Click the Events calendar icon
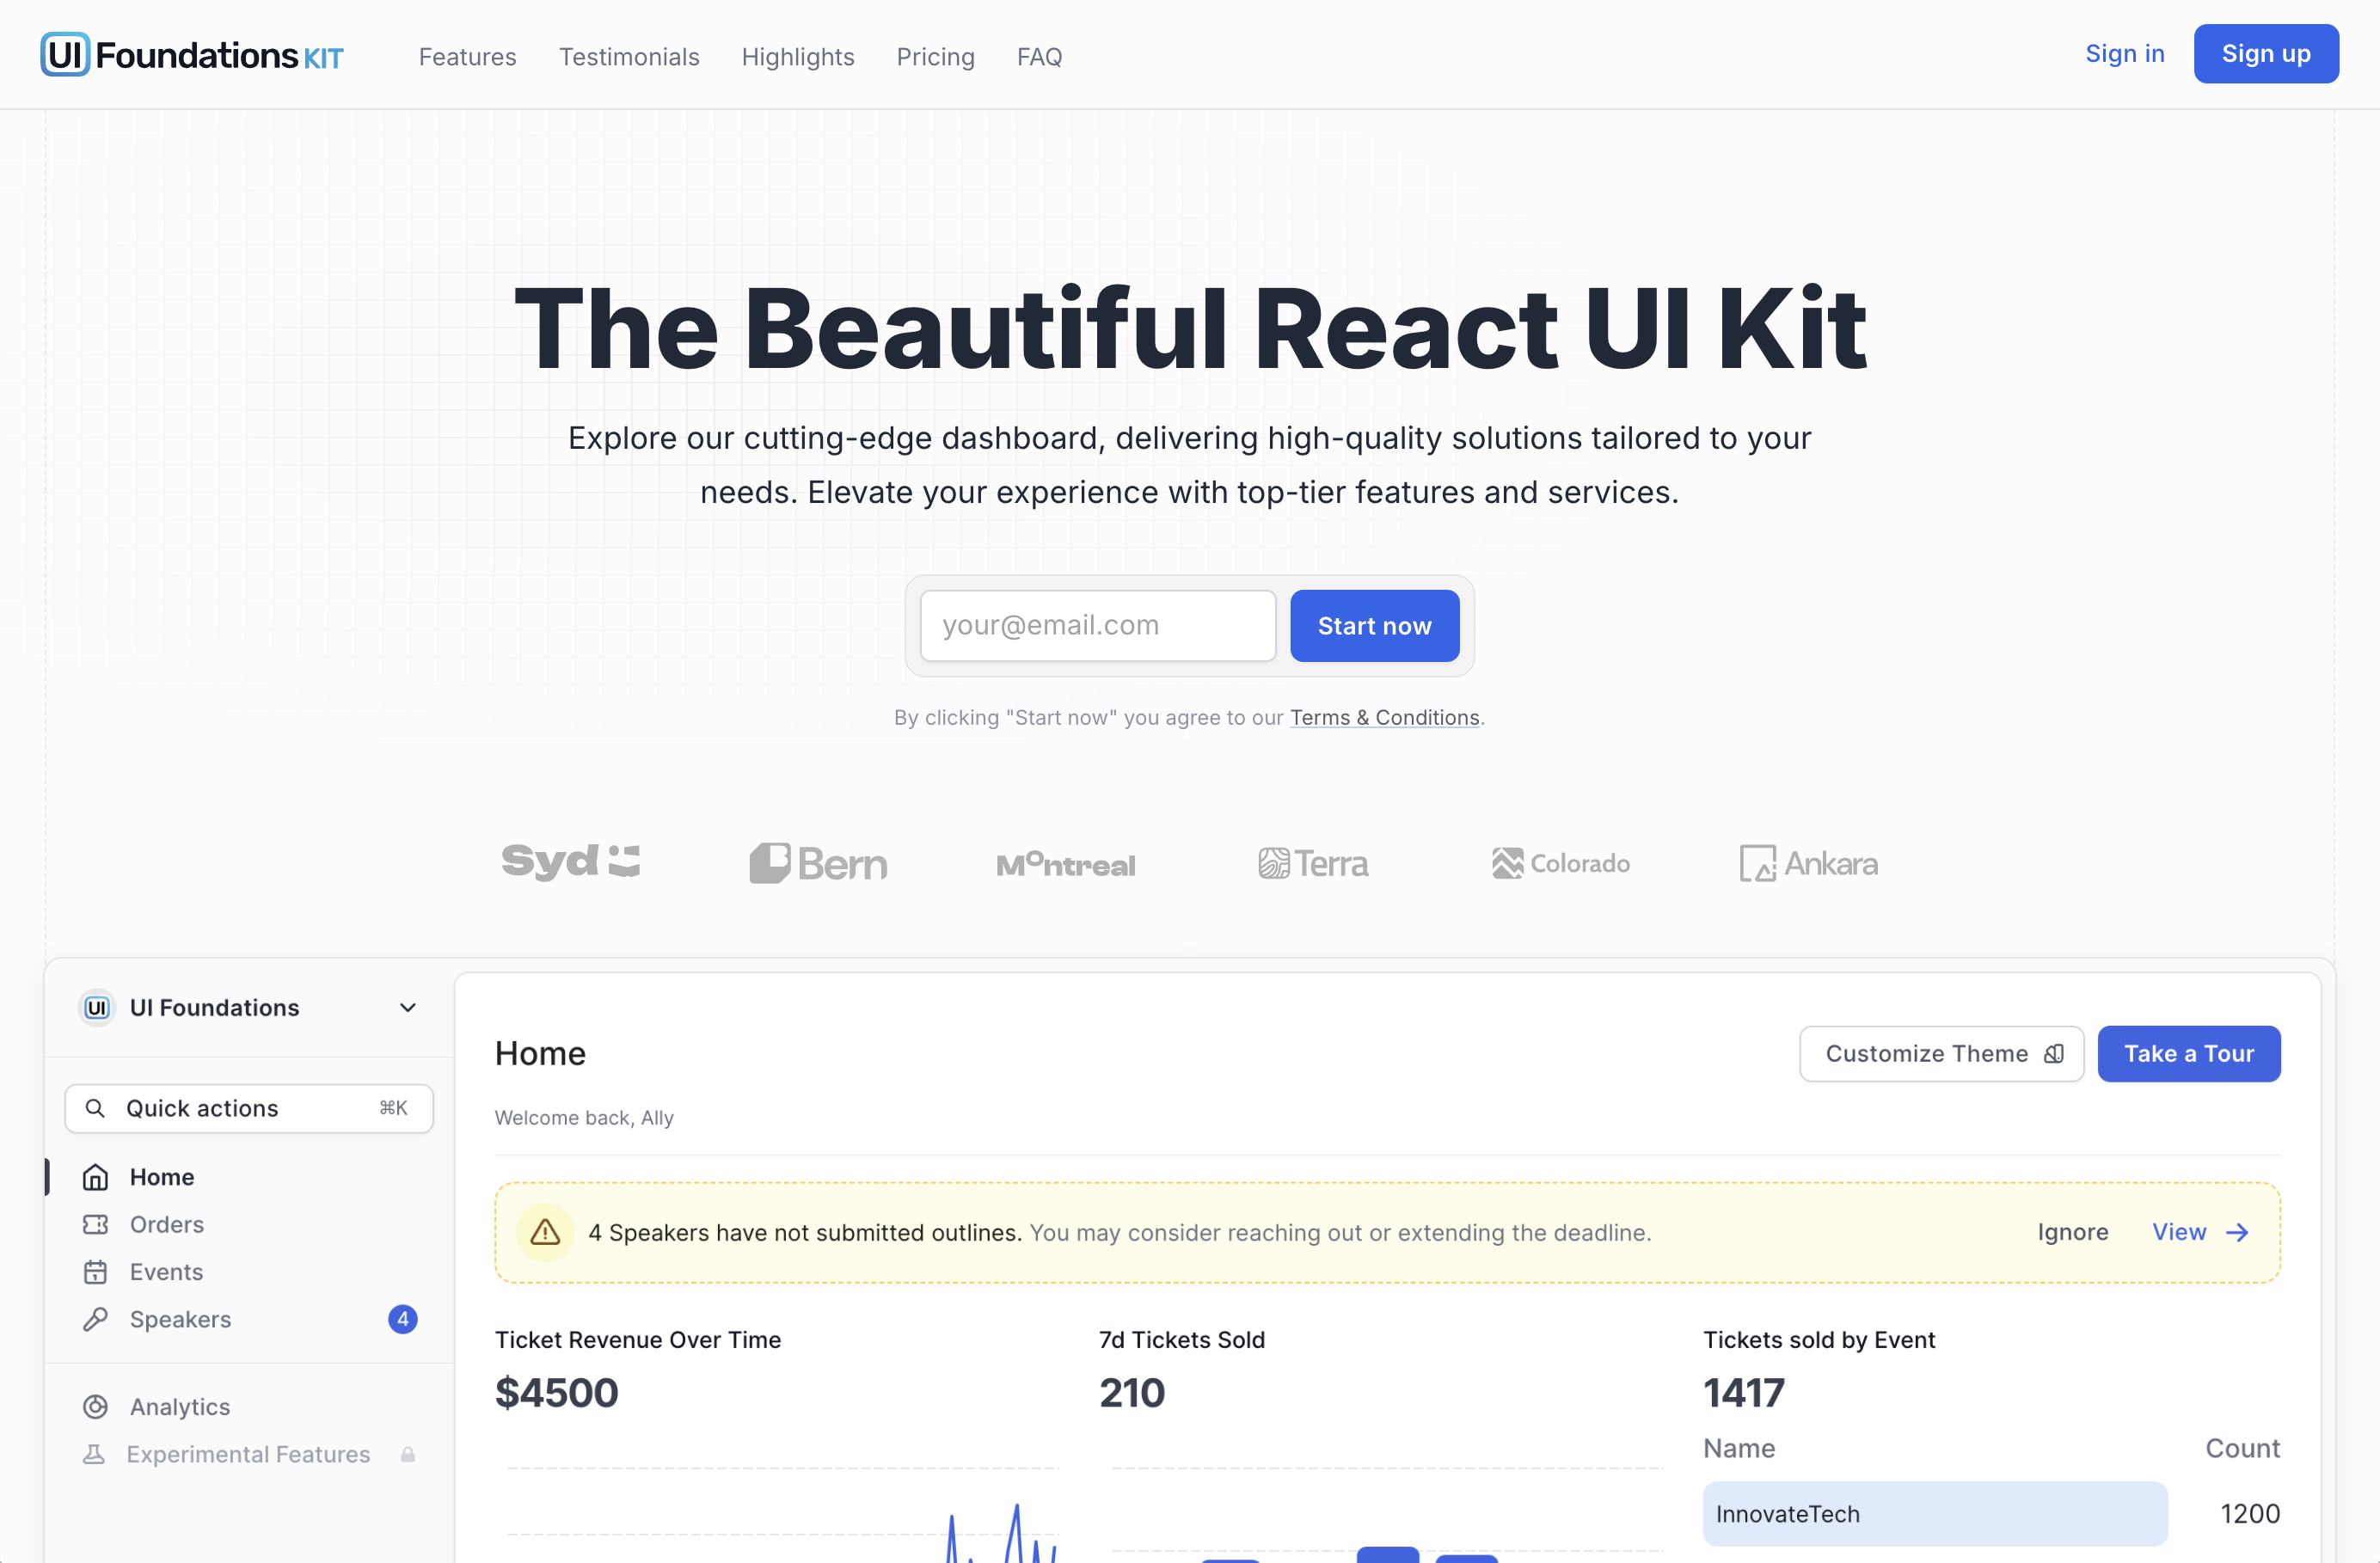The width and height of the screenshot is (2380, 1563). tap(95, 1272)
